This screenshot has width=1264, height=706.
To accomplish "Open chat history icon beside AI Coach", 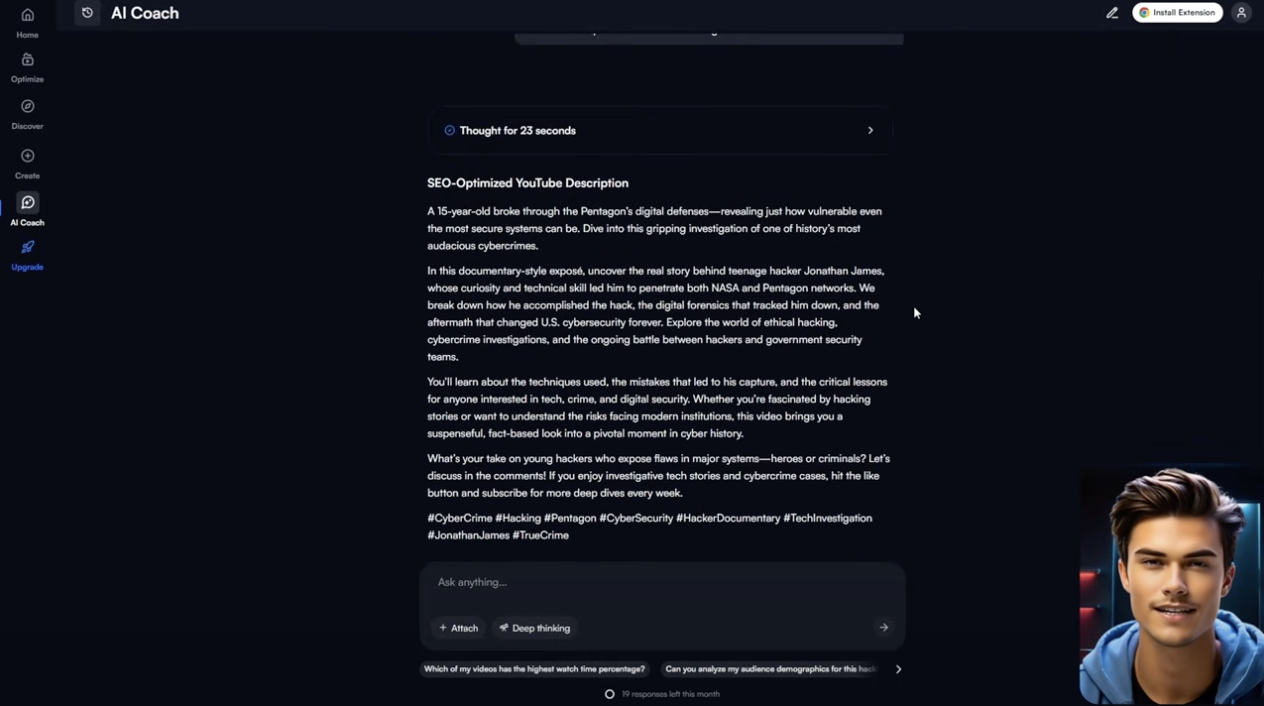I will click(87, 13).
